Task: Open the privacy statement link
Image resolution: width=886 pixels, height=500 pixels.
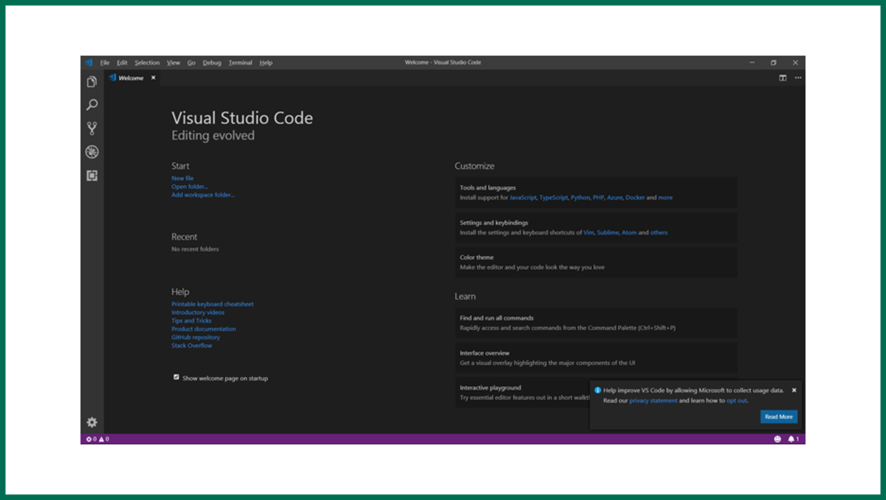Action: tap(653, 401)
